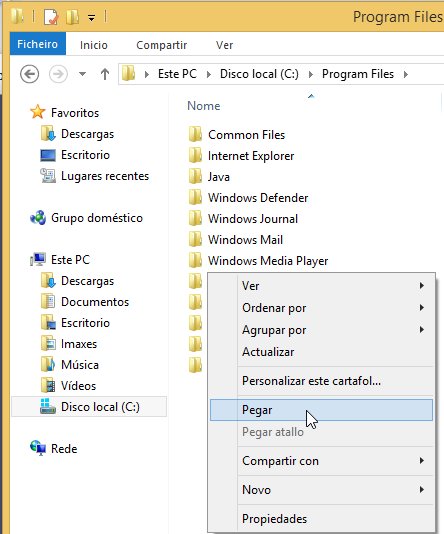Image resolution: width=444 pixels, height=534 pixels.
Task: Click the Disco local (C:) drive icon
Action: pyautogui.click(x=48, y=406)
